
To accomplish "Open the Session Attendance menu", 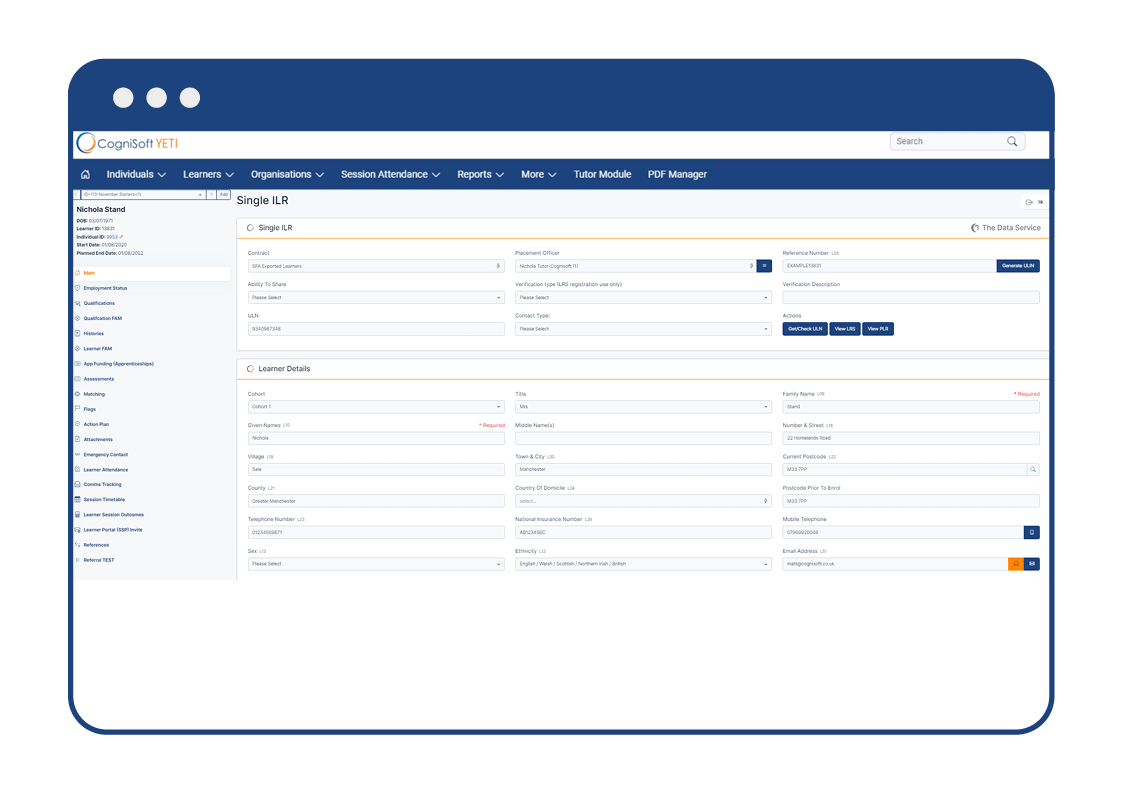I will coord(390,175).
